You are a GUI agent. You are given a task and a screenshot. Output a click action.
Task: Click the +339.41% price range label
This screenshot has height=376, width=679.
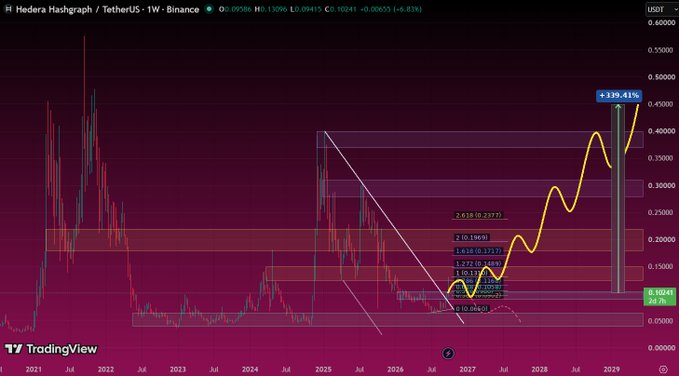[619, 95]
